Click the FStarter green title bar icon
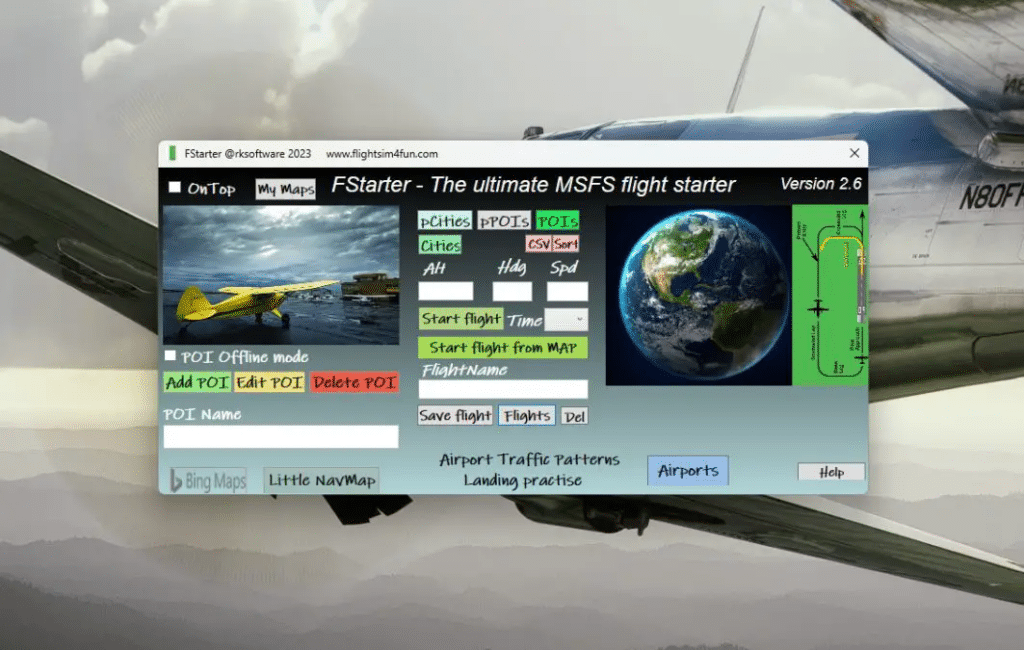Screen dimensions: 1024x650 [173, 154]
